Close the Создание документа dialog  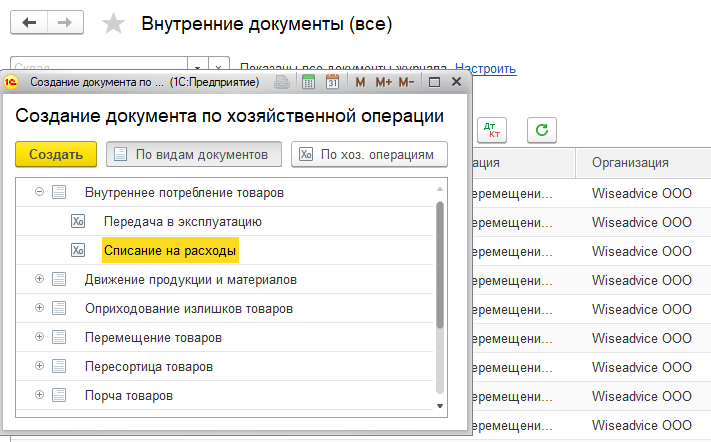(x=457, y=82)
